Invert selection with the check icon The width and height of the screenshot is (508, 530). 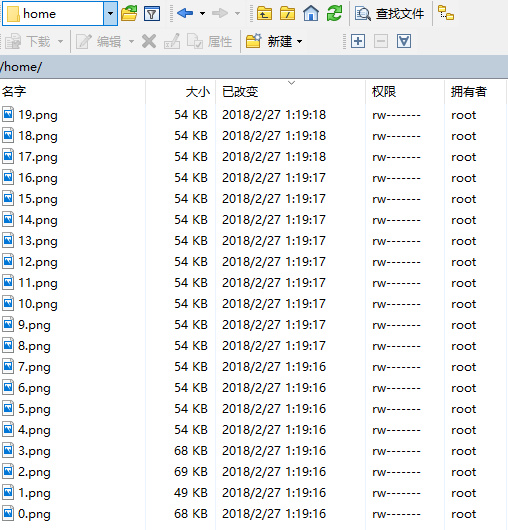click(x=404, y=42)
